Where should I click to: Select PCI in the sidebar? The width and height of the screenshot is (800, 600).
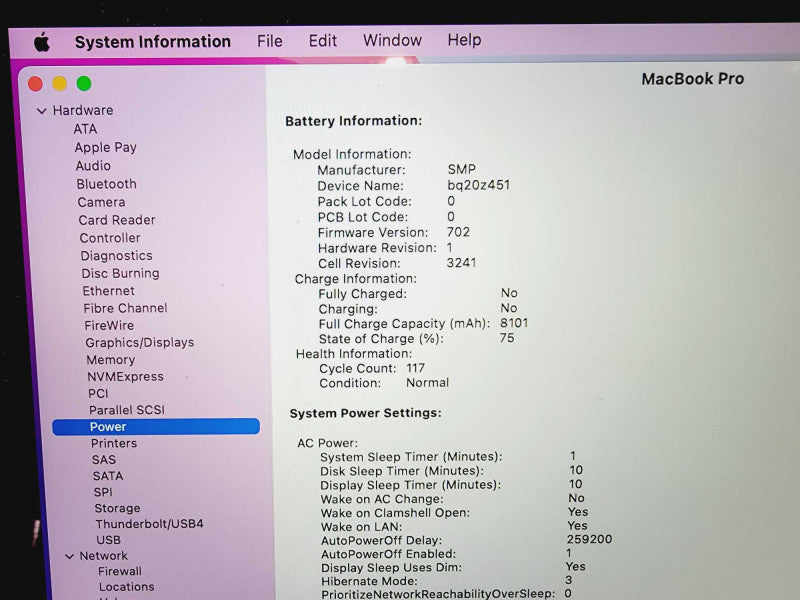click(x=98, y=393)
